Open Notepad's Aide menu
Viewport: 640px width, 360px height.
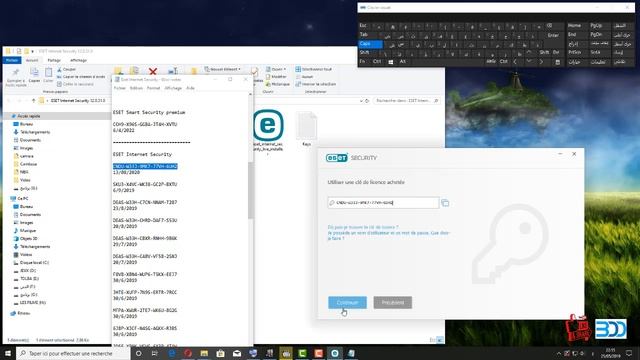[190, 88]
